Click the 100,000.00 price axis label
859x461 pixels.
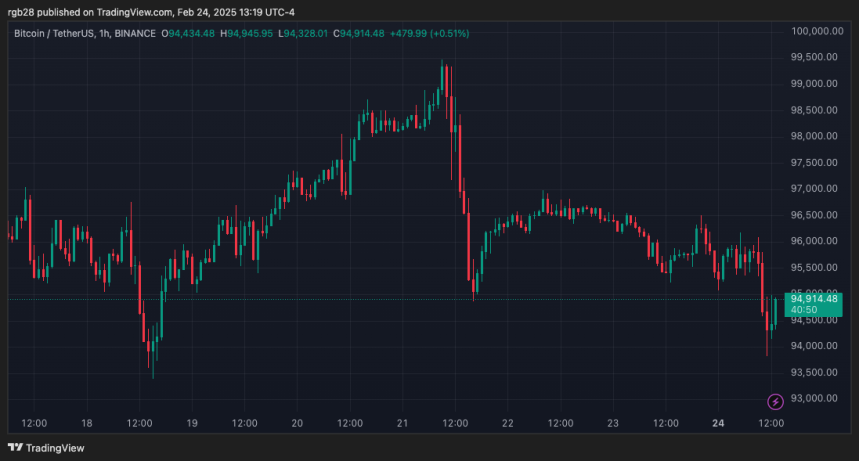point(817,31)
